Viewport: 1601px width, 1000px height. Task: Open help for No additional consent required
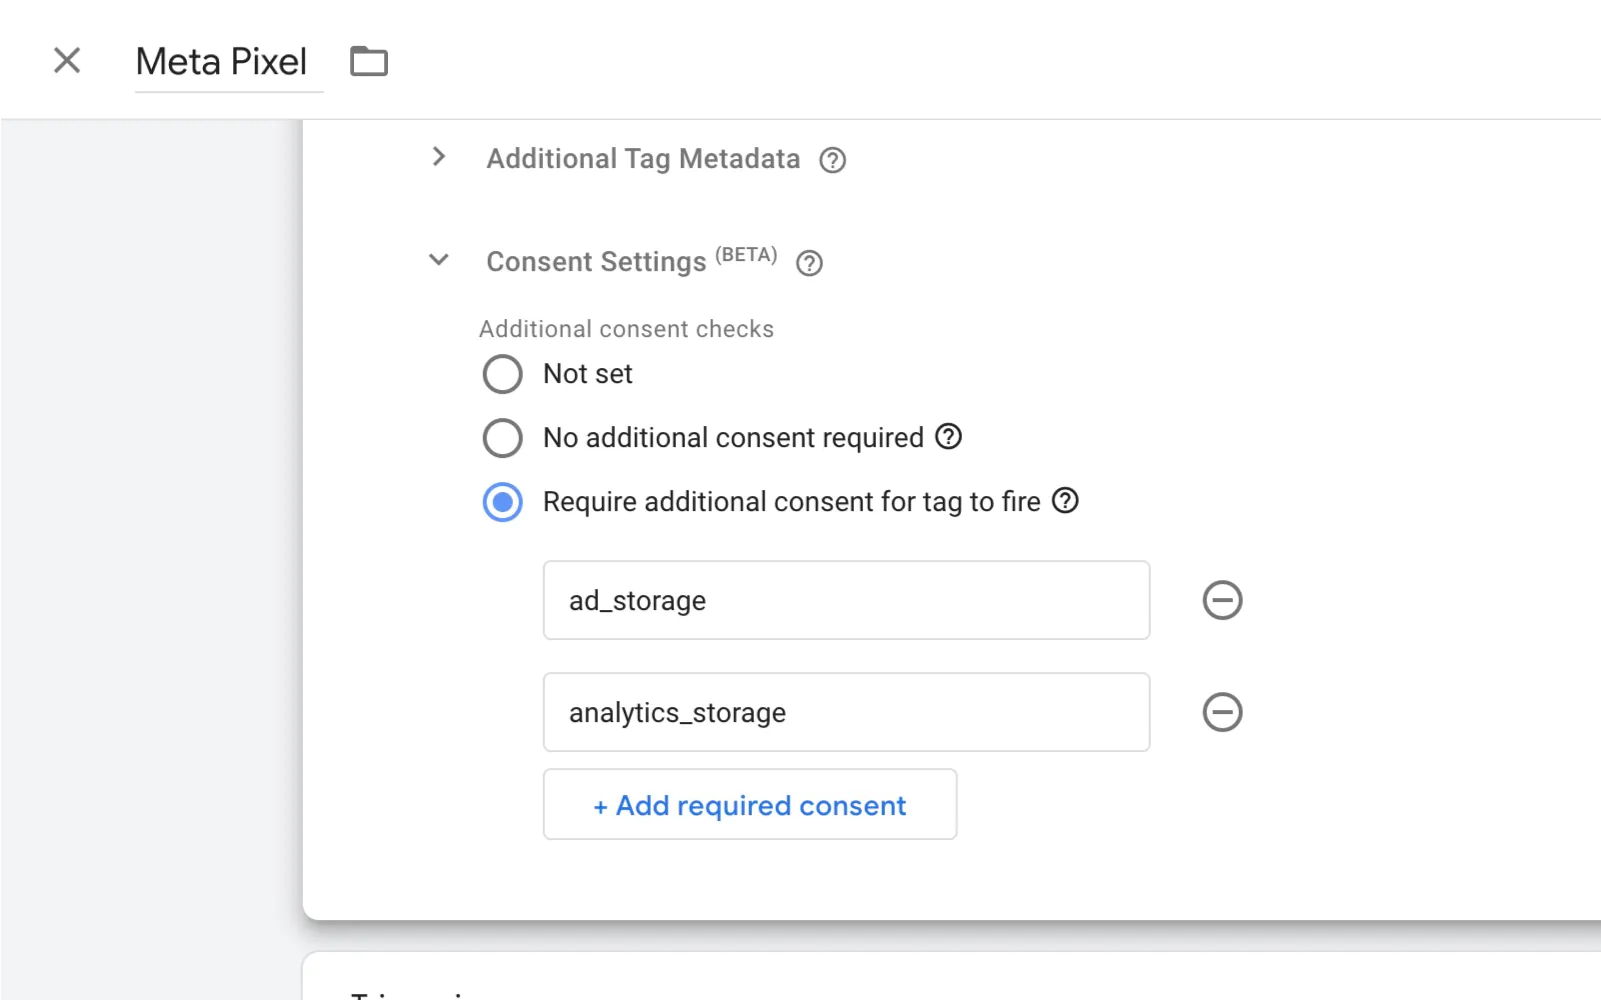tap(948, 437)
